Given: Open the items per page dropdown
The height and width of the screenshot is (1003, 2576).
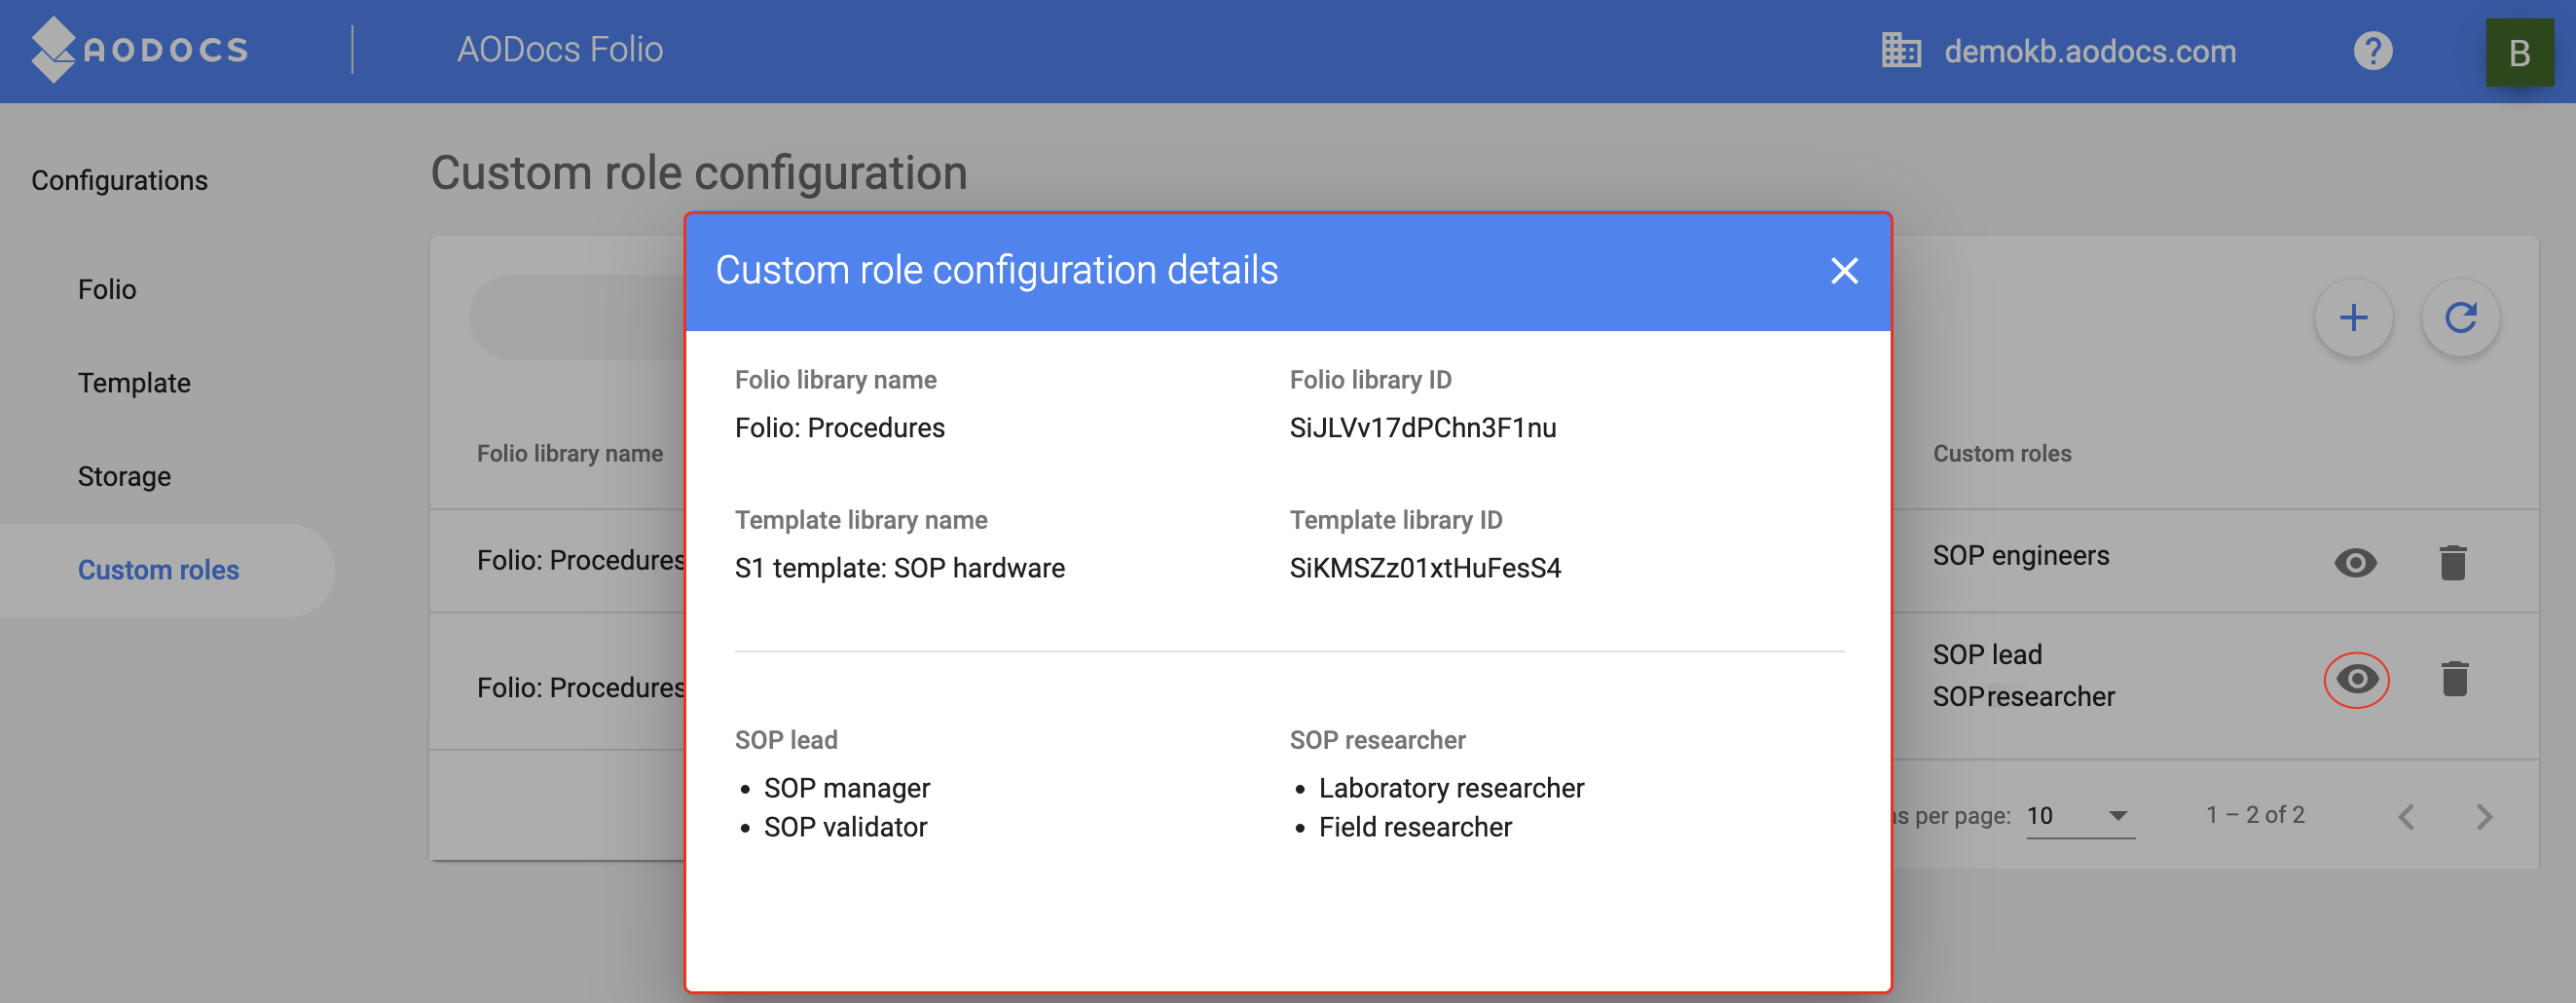Looking at the screenshot, I should (2080, 816).
